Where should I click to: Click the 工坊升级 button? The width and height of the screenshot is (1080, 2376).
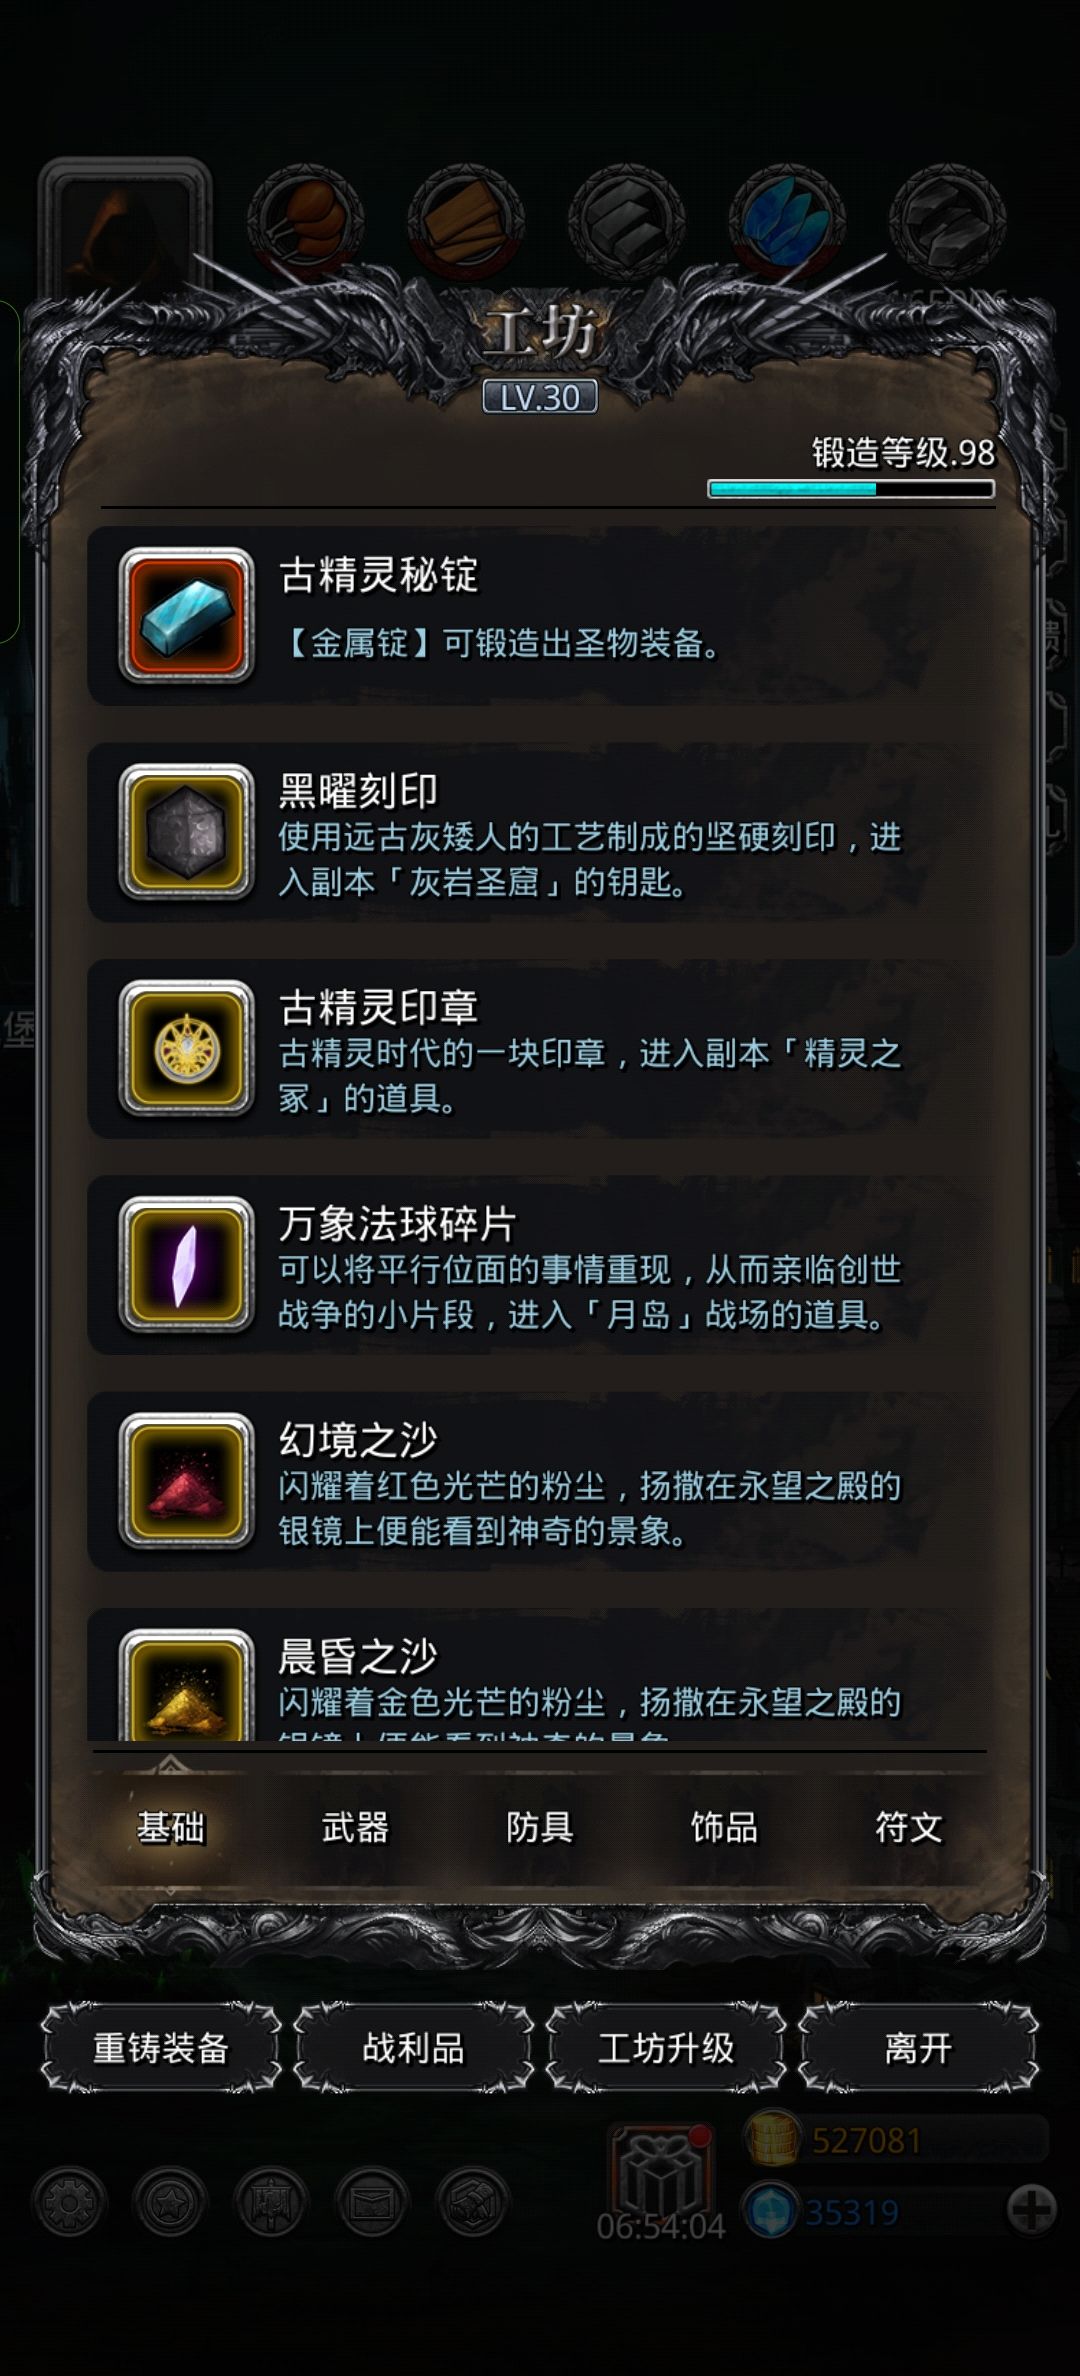(666, 2048)
